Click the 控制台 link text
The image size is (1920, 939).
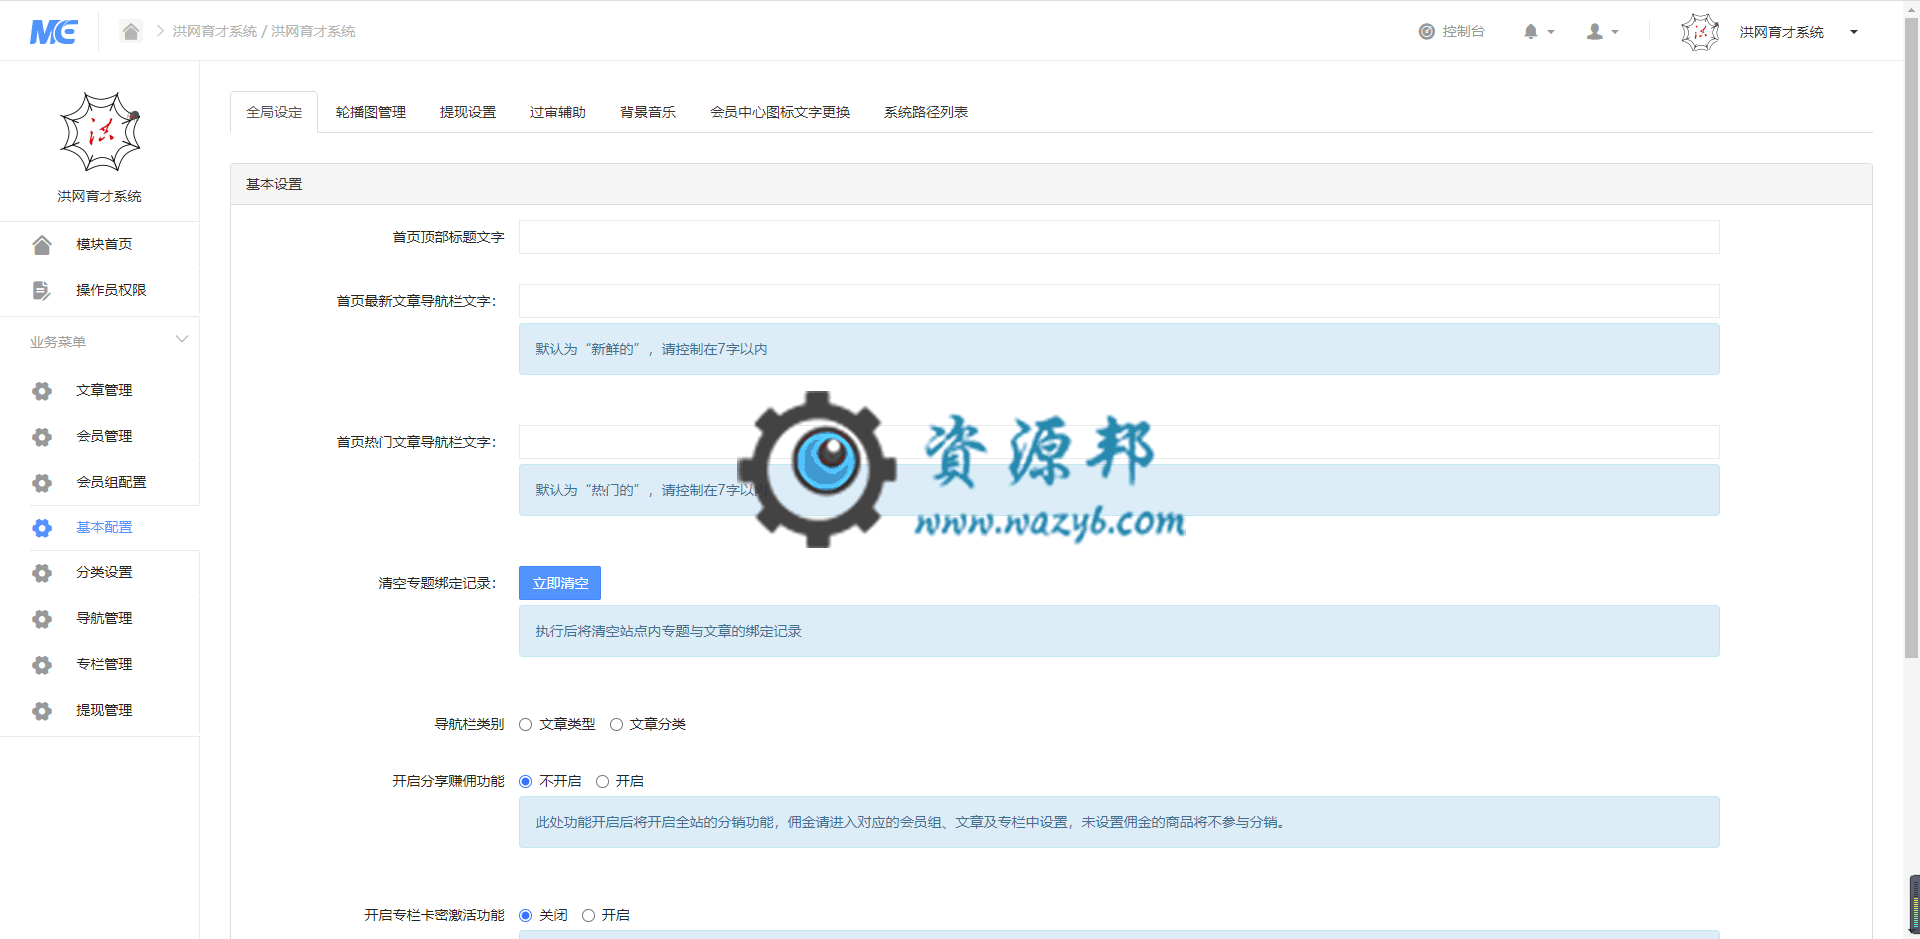click(1463, 32)
